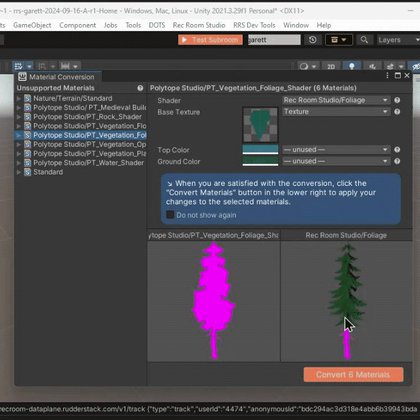Click the help icon next to Shader dropdown
The width and height of the screenshot is (420, 420).
[x=397, y=100]
